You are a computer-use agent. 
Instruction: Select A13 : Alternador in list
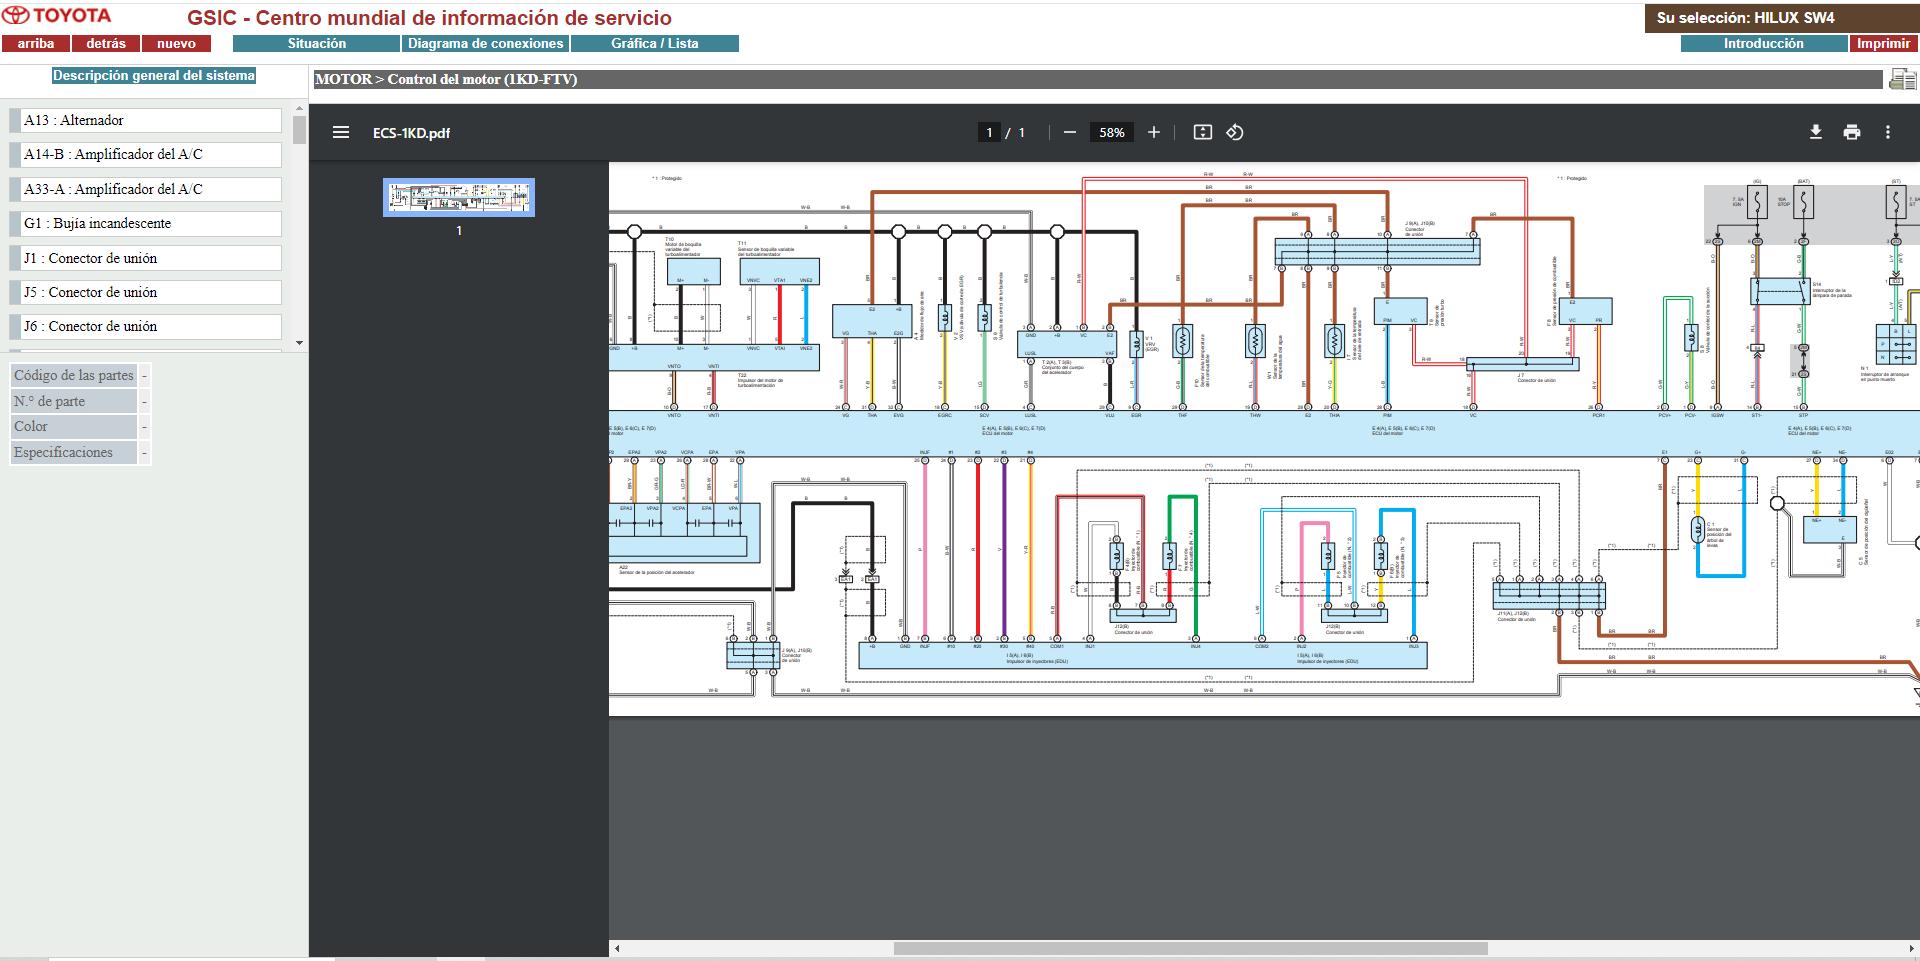pos(146,120)
